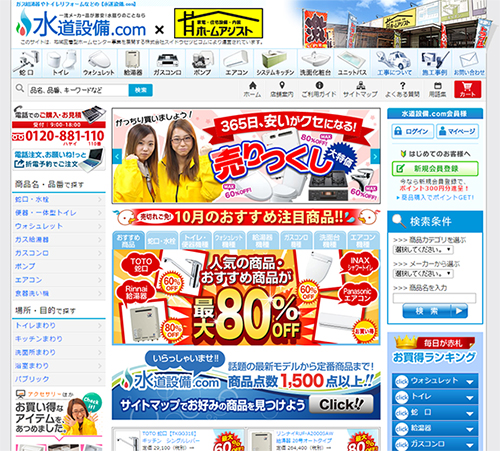Select the 給湯器機種 tab
This screenshot has height=451, width=500.
tap(263, 240)
